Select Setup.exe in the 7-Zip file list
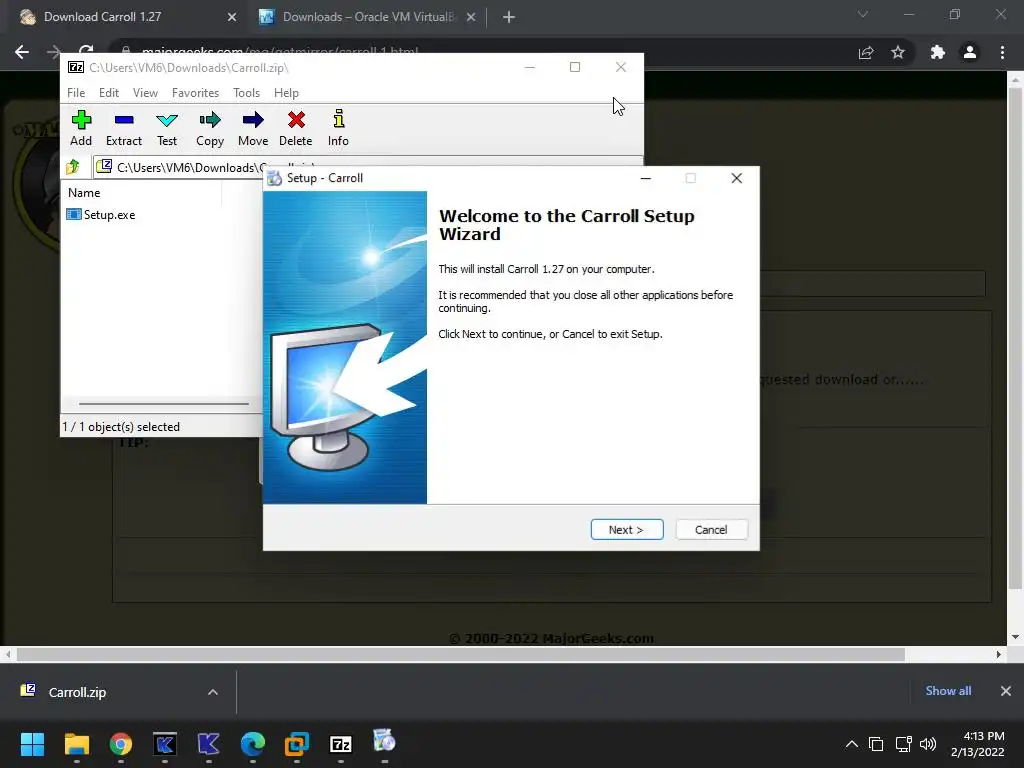Image resolution: width=1024 pixels, height=768 pixels. [x=101, y=215]
